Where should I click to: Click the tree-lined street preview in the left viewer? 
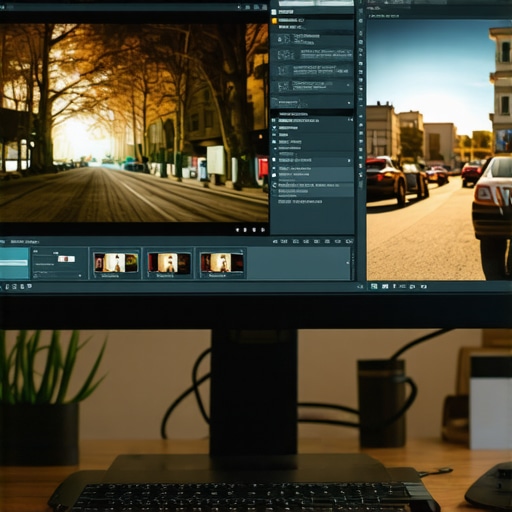[x=134, y=122]
